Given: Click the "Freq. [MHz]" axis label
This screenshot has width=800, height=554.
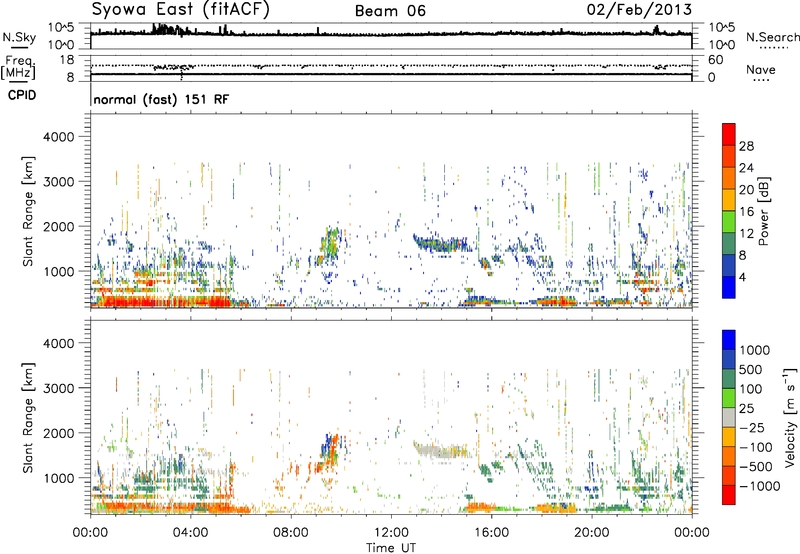Looking at the screenshot, I should pyautogui.click(x=18, y=67).
